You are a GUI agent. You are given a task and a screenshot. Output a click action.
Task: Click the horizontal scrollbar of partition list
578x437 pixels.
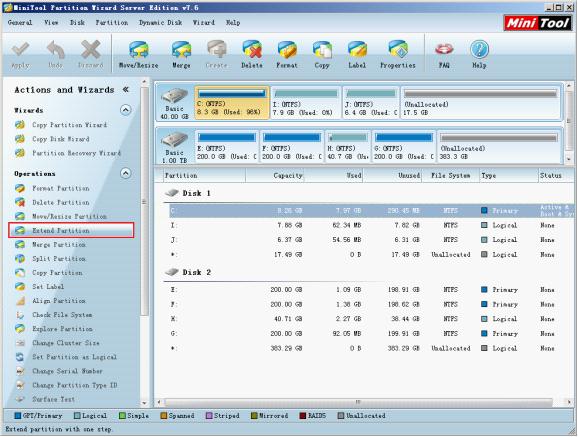[x=358, y=402]
